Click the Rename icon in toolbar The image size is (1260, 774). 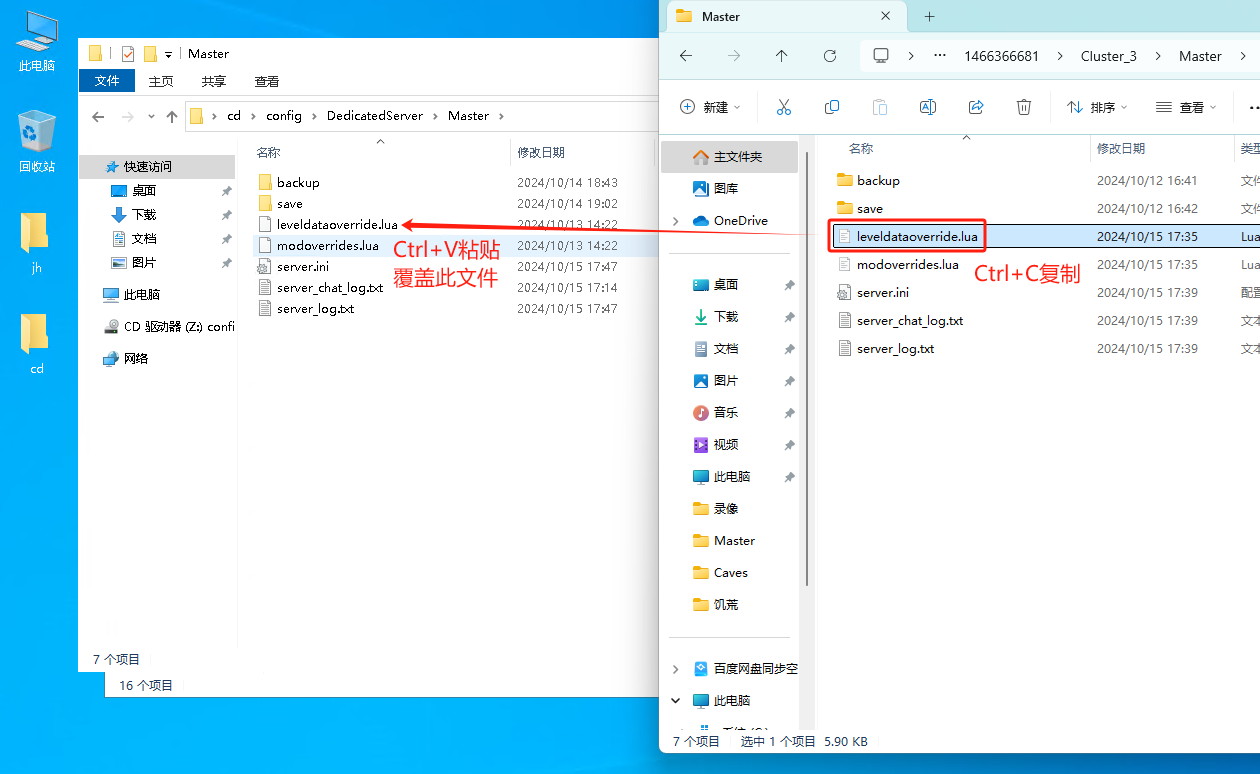[928, 107]
